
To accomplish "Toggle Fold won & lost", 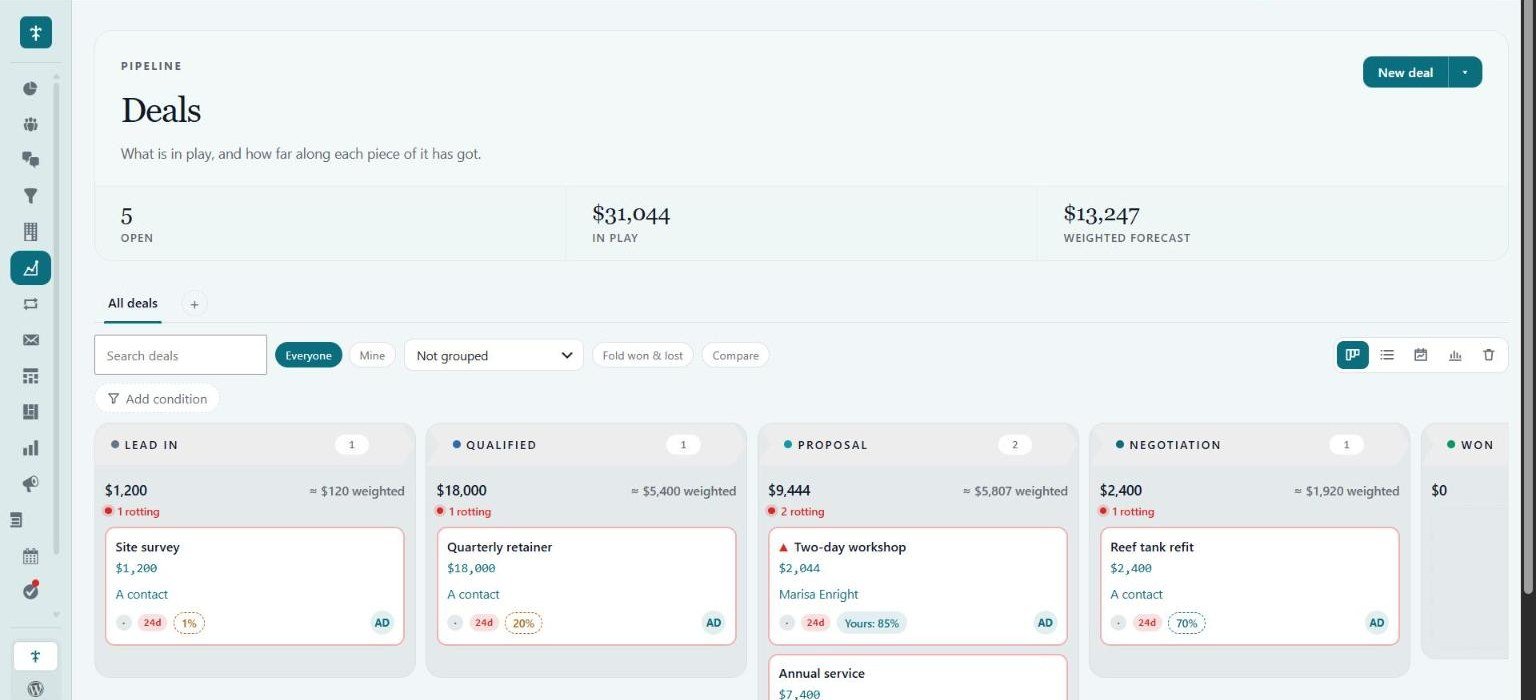I will click(643, 355).
